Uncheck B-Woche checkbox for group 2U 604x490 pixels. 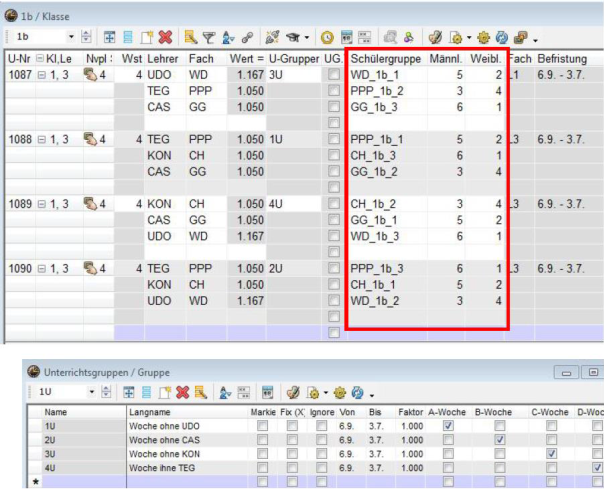point(499,439)
